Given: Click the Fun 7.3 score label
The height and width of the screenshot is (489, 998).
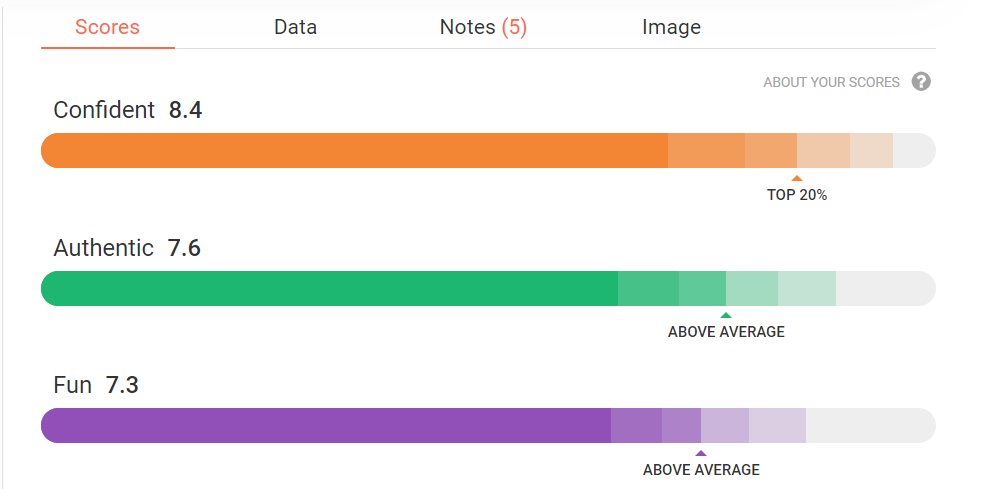Looking at the screenshot, I should click(x=96, y=385).
